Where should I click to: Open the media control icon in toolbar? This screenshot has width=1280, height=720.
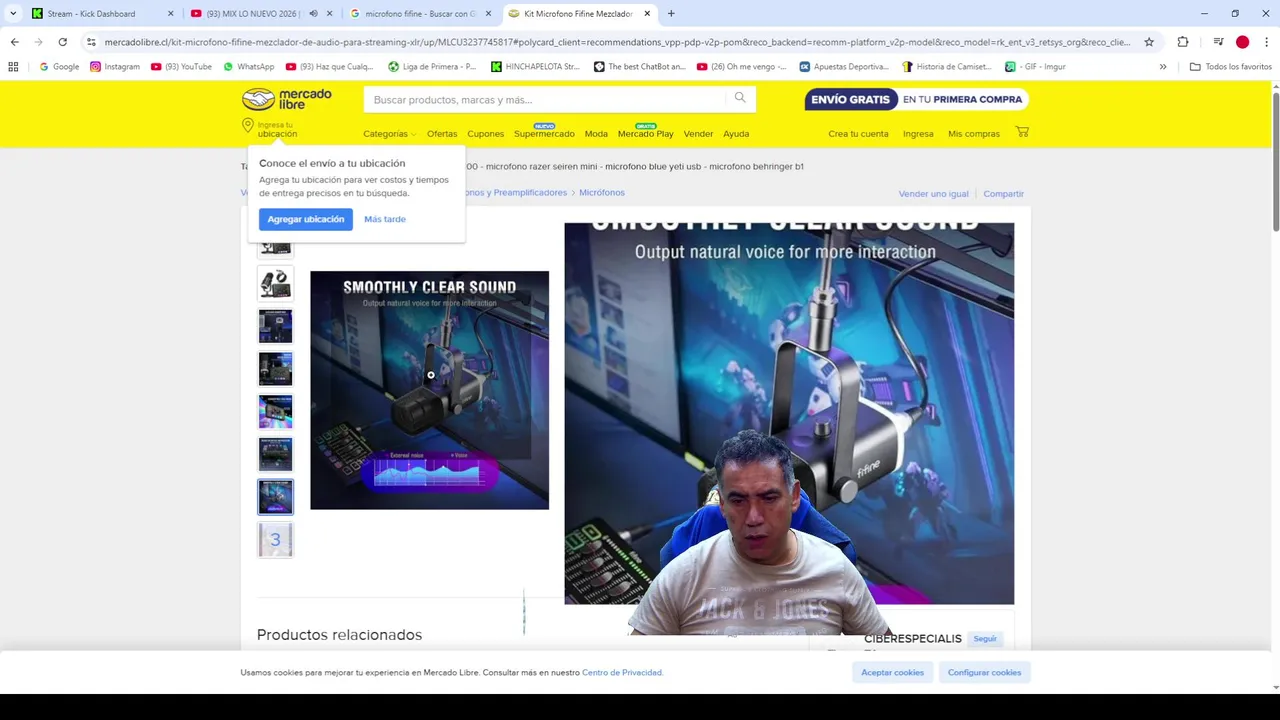1218,42
